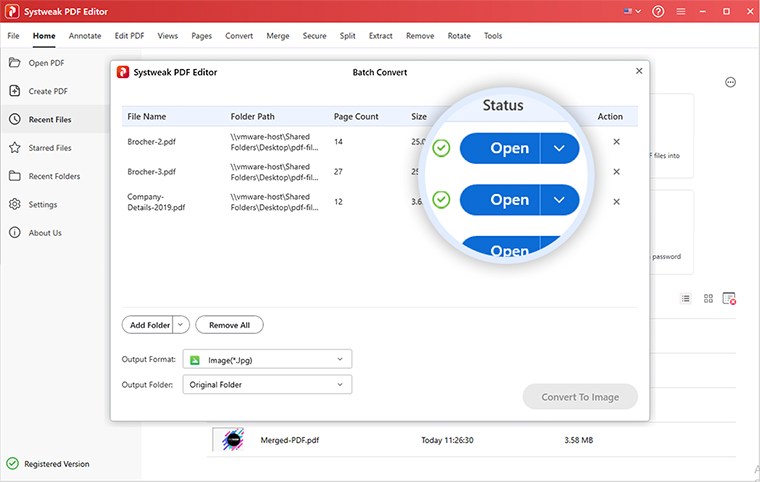The width and height of the screenshot is (760, 482).
Task: Click the Open PDF folder icon
Action: 15,63
